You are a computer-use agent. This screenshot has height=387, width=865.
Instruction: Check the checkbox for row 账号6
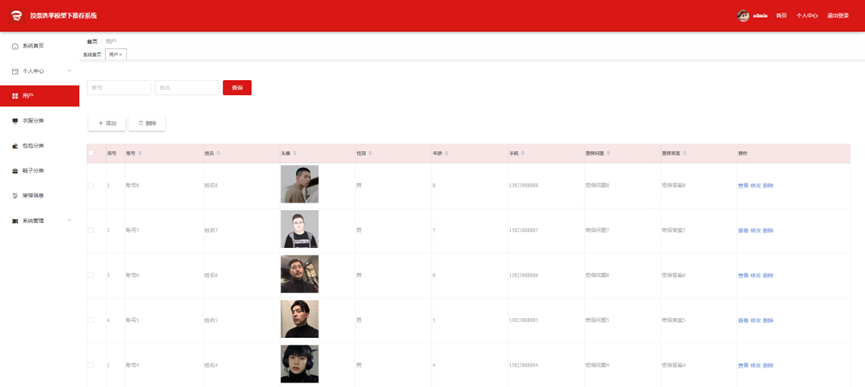91,275
